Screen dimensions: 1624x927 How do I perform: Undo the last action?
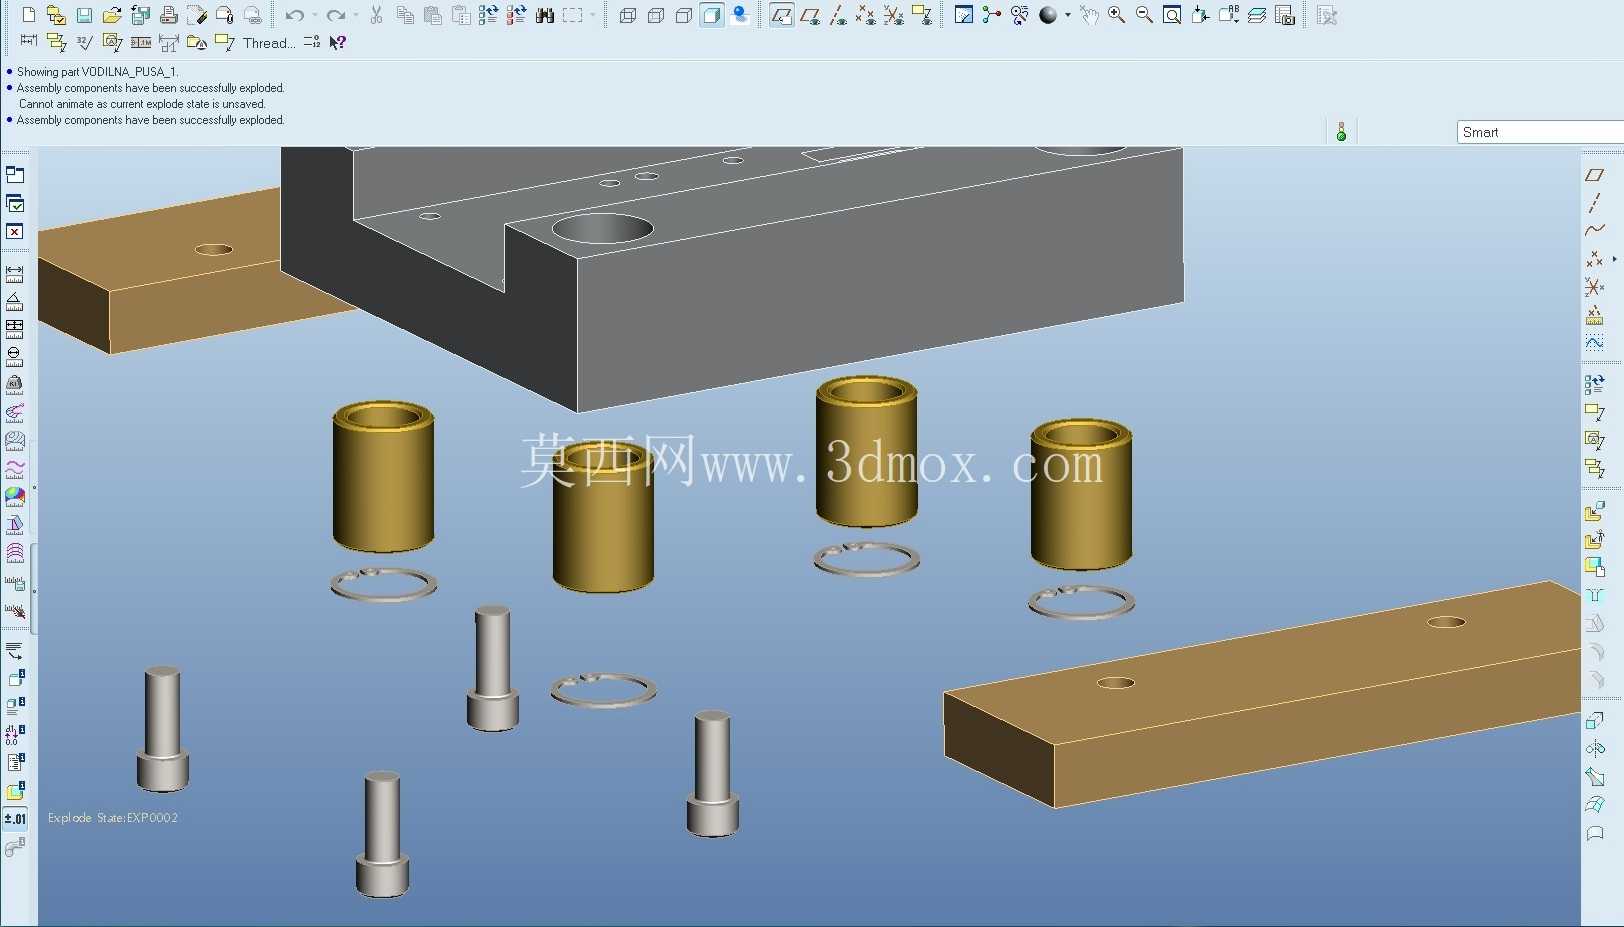[294, 15]
